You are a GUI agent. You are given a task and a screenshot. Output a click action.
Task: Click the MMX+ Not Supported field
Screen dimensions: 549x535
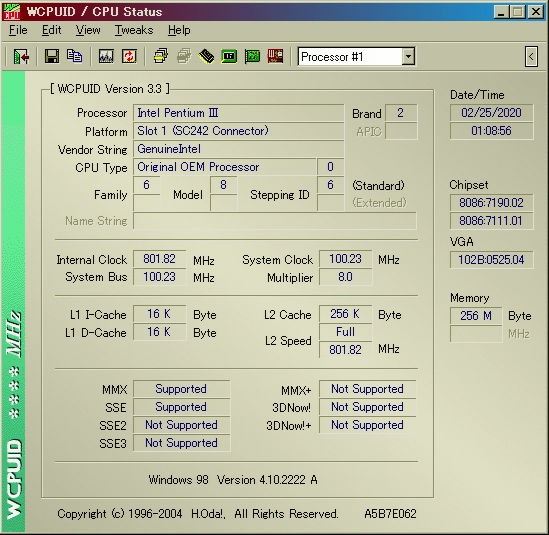[x=368, y=389]
